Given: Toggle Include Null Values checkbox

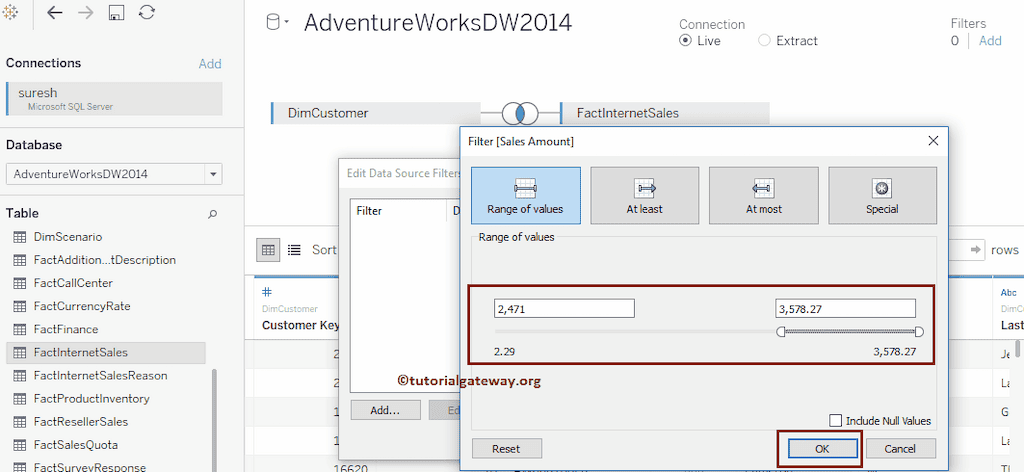Looking at the screenshot, I should point(835,420).
